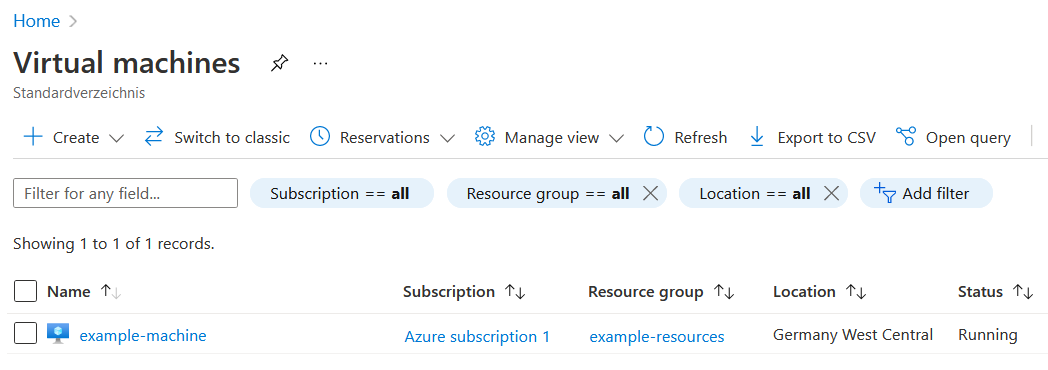Sort by the Location column header

(804, 292)
